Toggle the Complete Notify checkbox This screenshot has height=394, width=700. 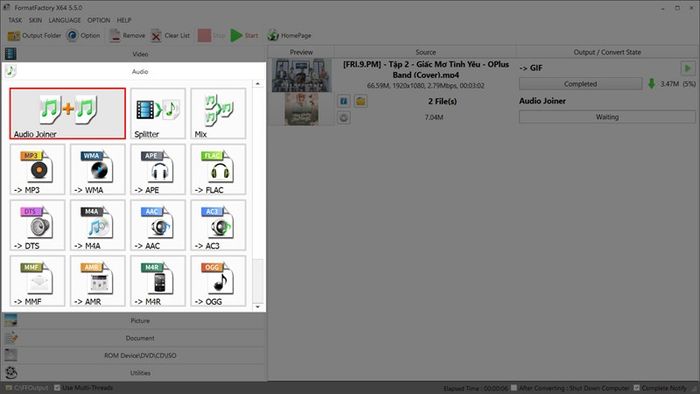(637, 388)
